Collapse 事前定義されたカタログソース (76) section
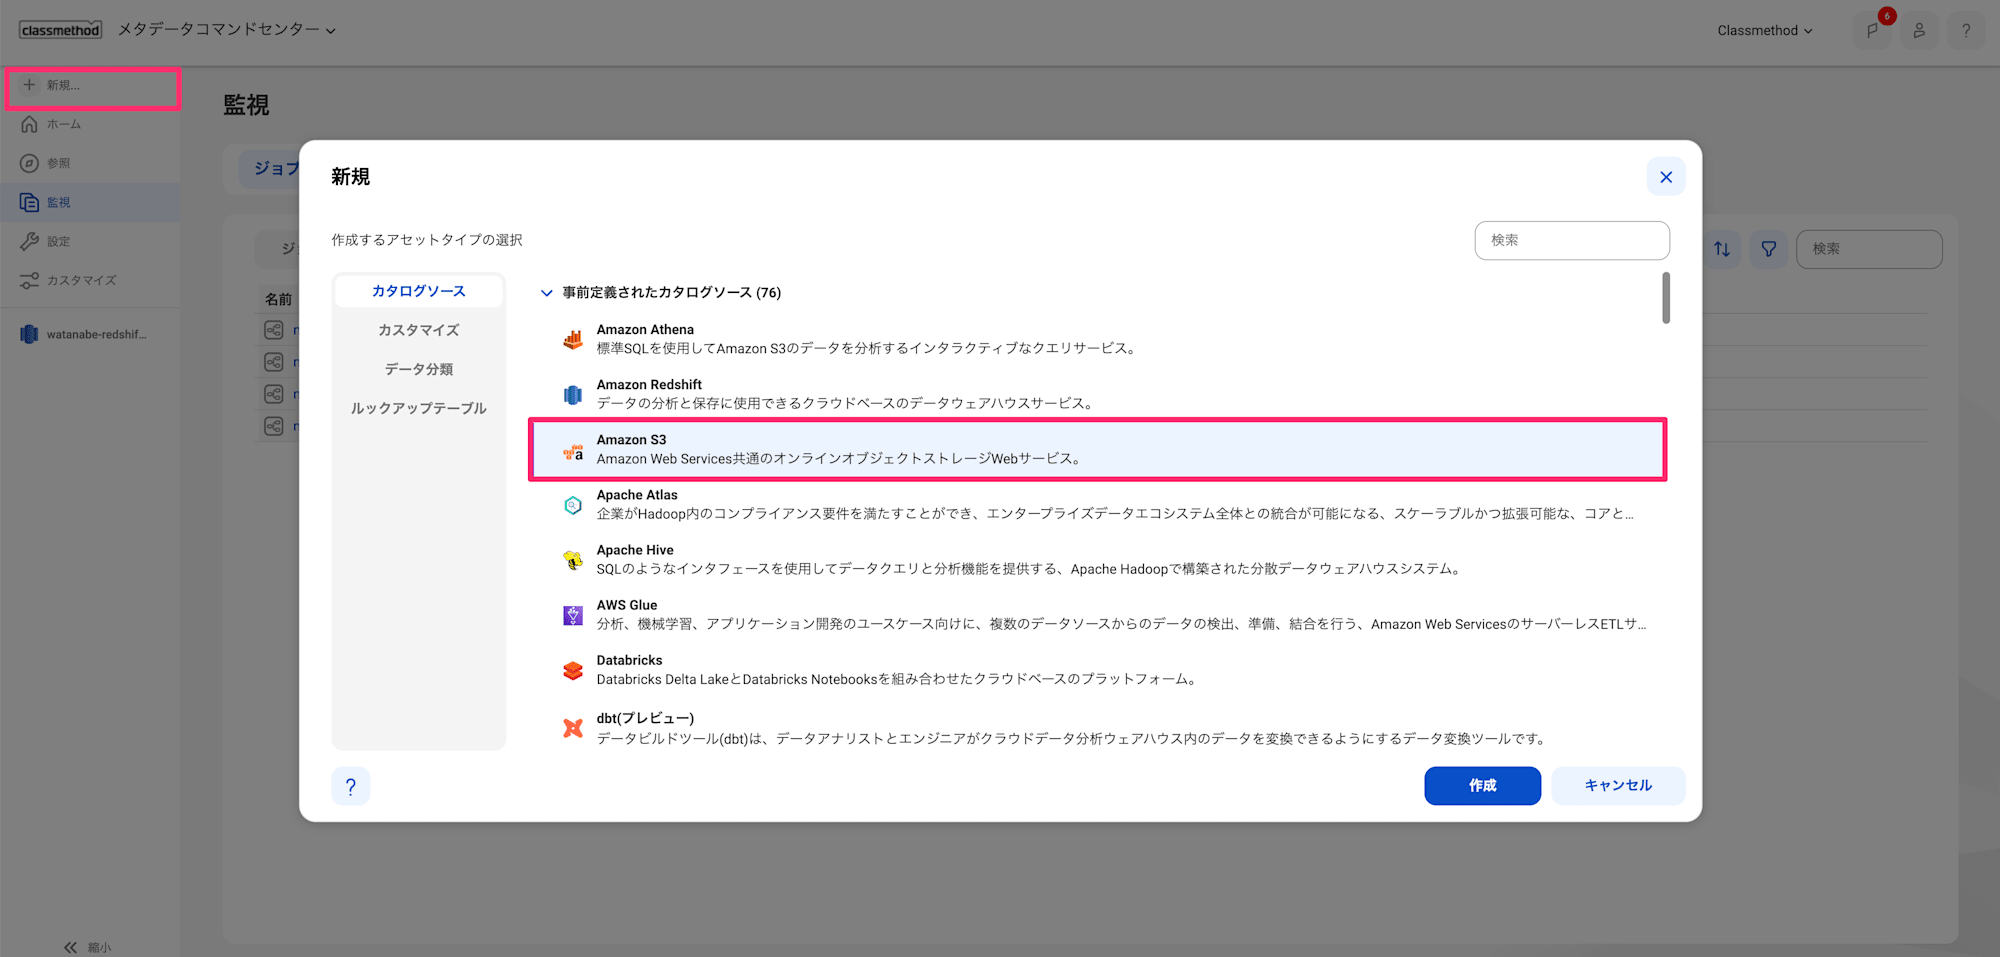 click(x=546, y=293)
